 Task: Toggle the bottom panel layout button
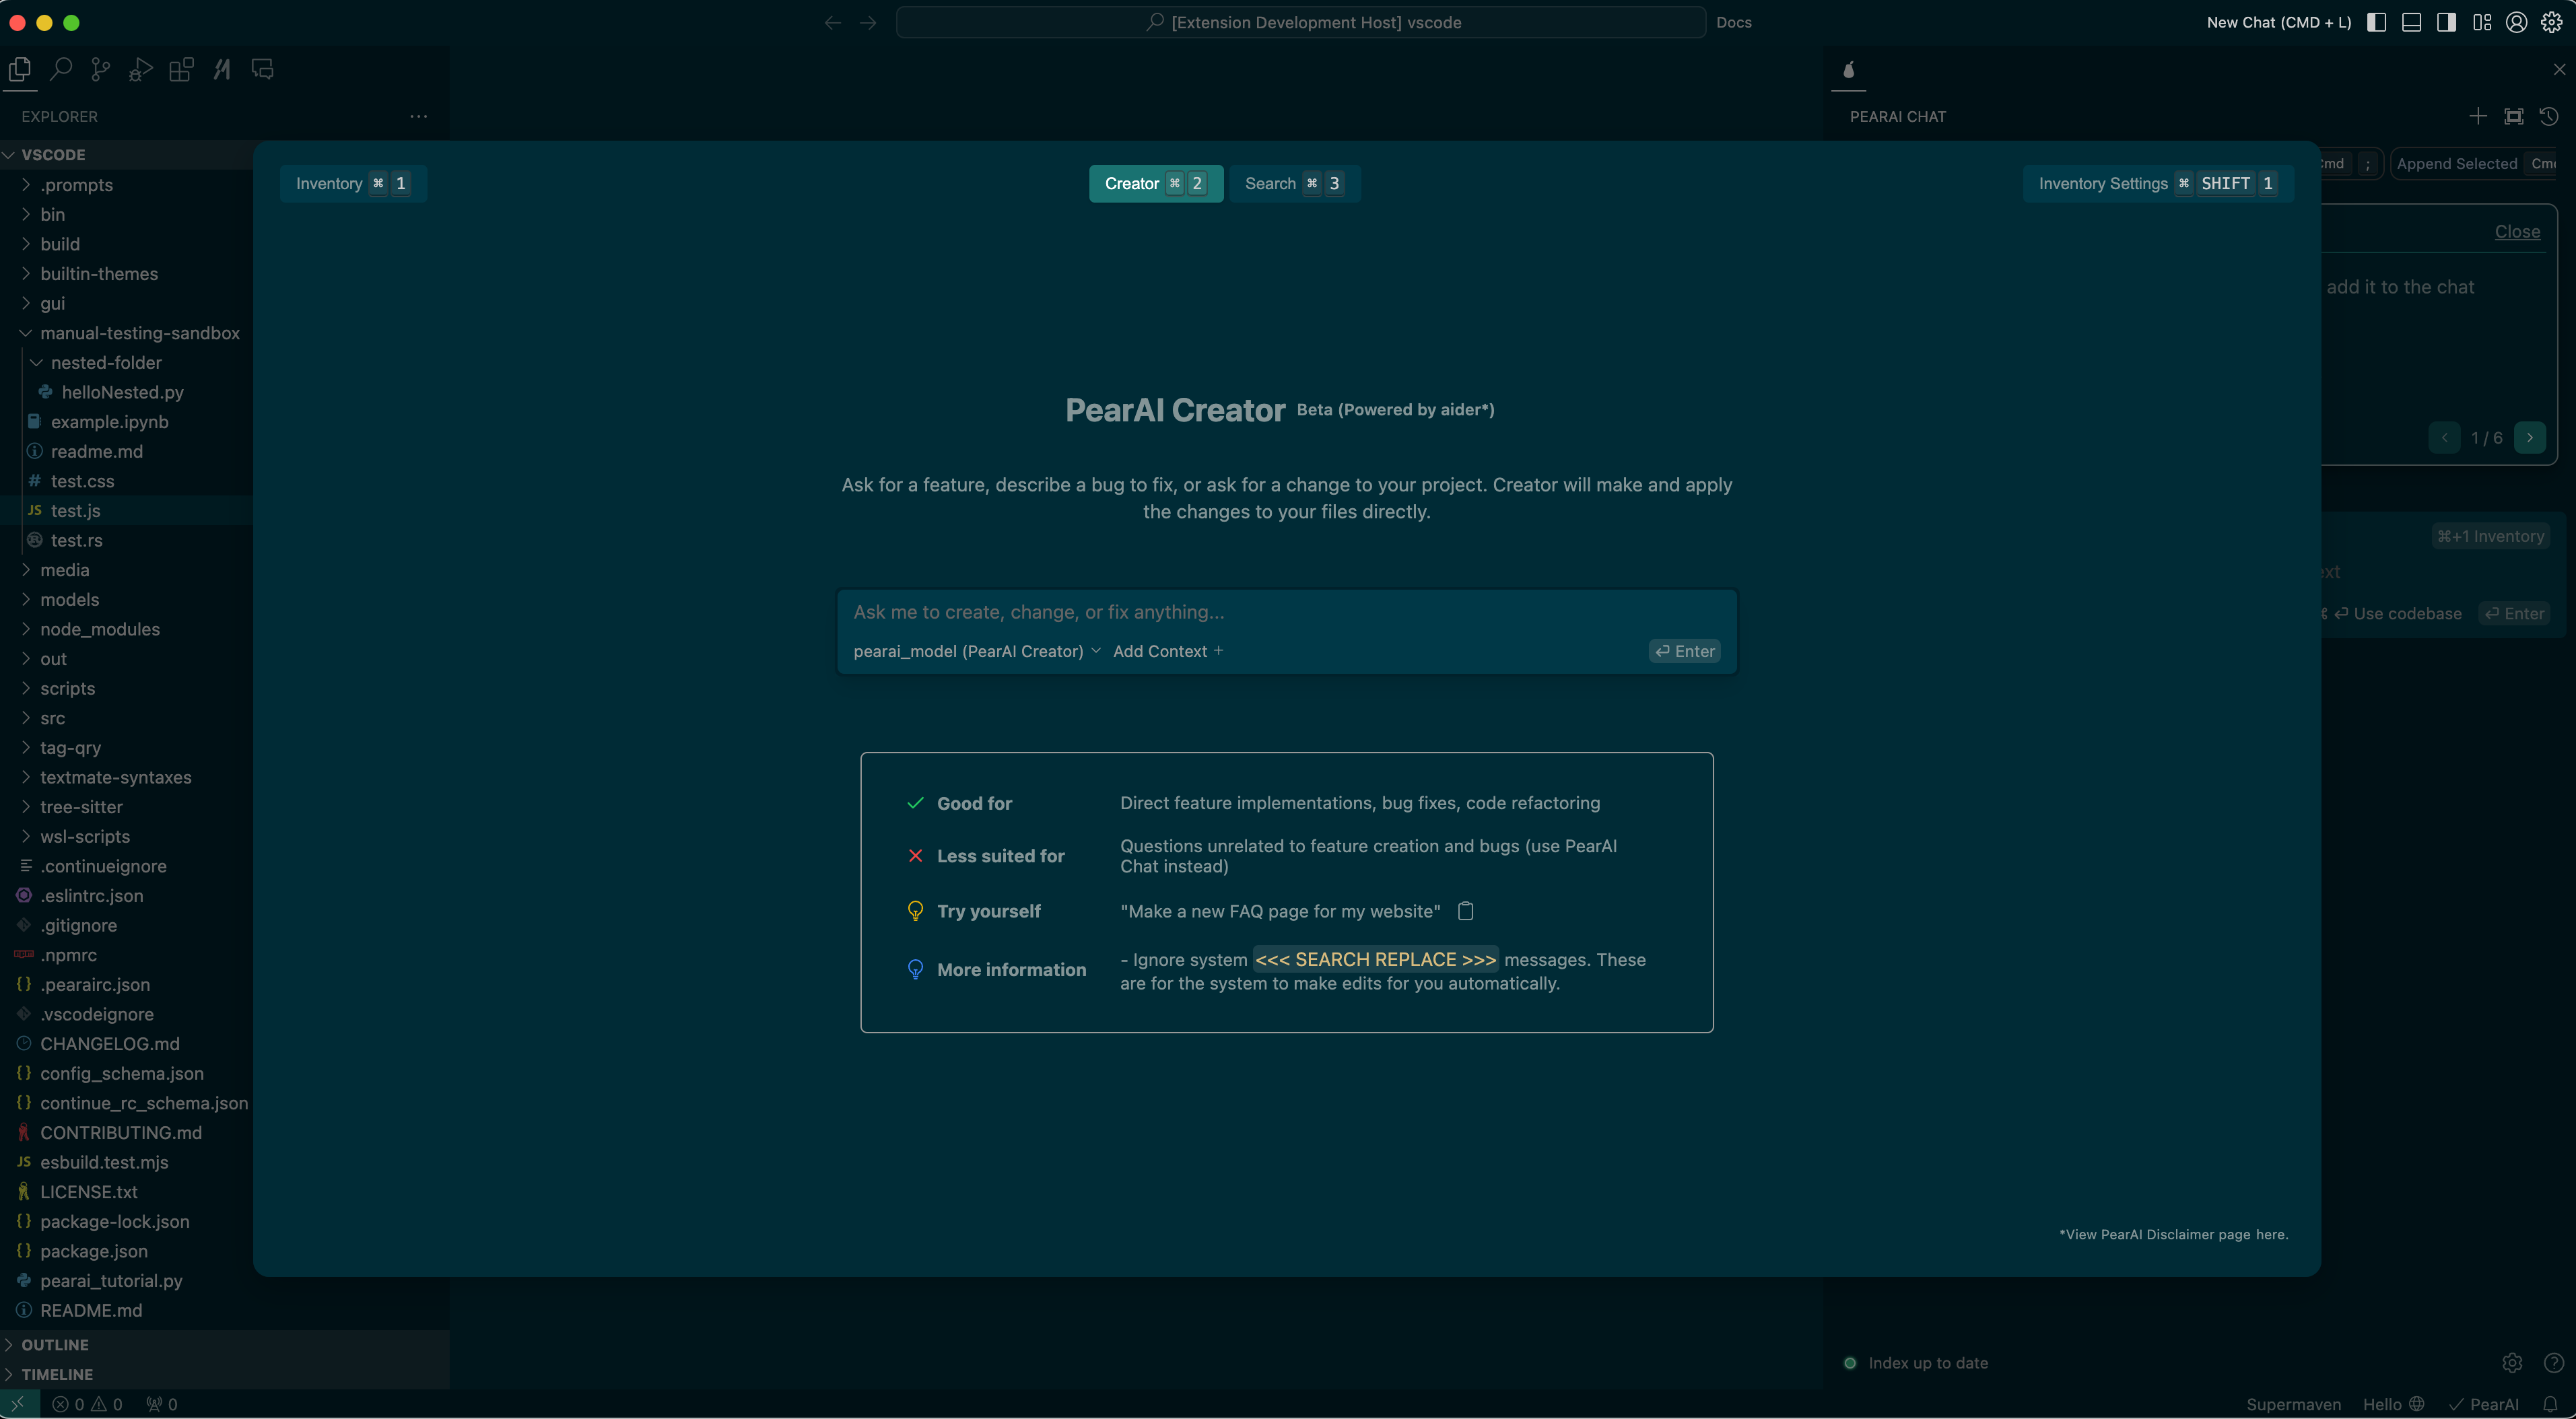point(2411,22)
